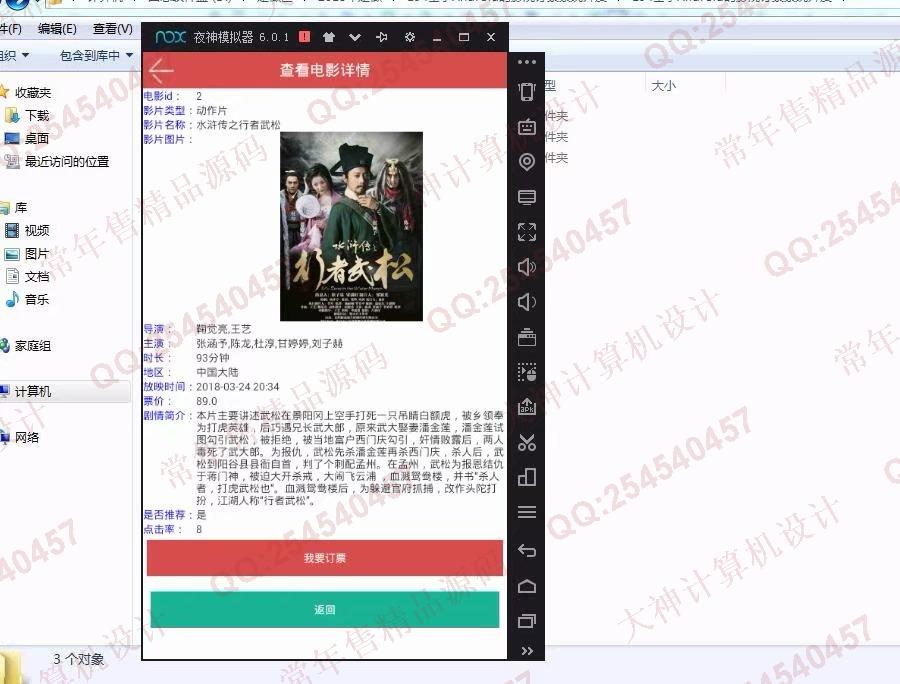Viewport: 900px width, 684px height.
Task: Open 桌面 in Explorer sidebar
Action: (37, 138)
